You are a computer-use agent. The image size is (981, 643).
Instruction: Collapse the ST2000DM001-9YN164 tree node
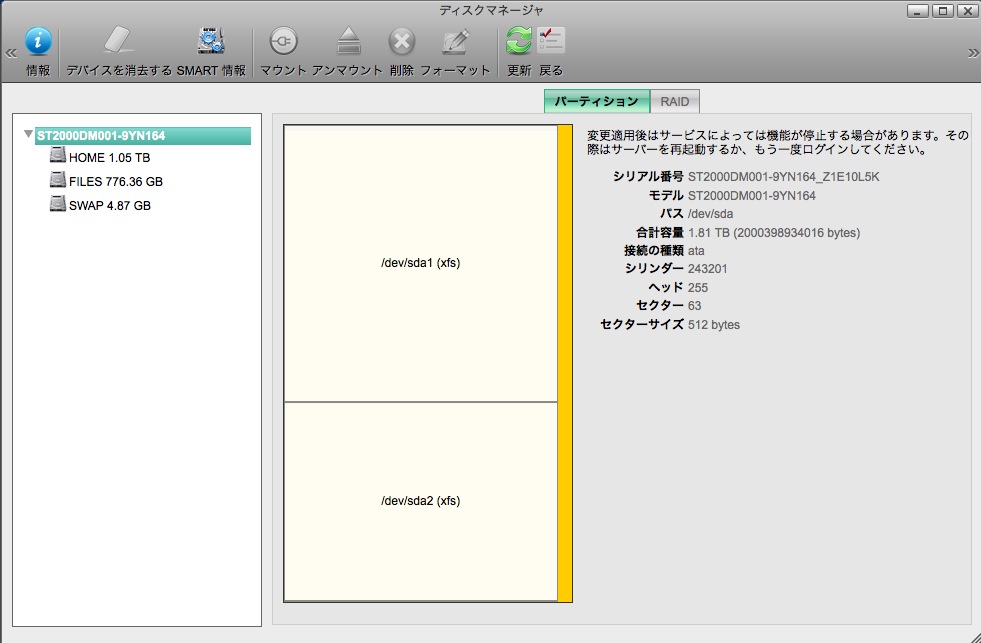(28, 134)
